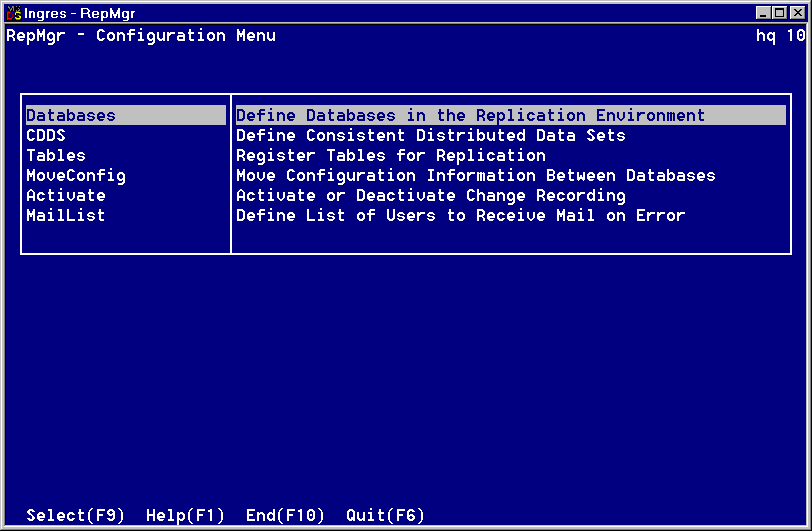The width and height of the screenshot is (812, 531).
Task: Open MailList configuration entry
Action: pyautogui.click(x=66, y=216)
